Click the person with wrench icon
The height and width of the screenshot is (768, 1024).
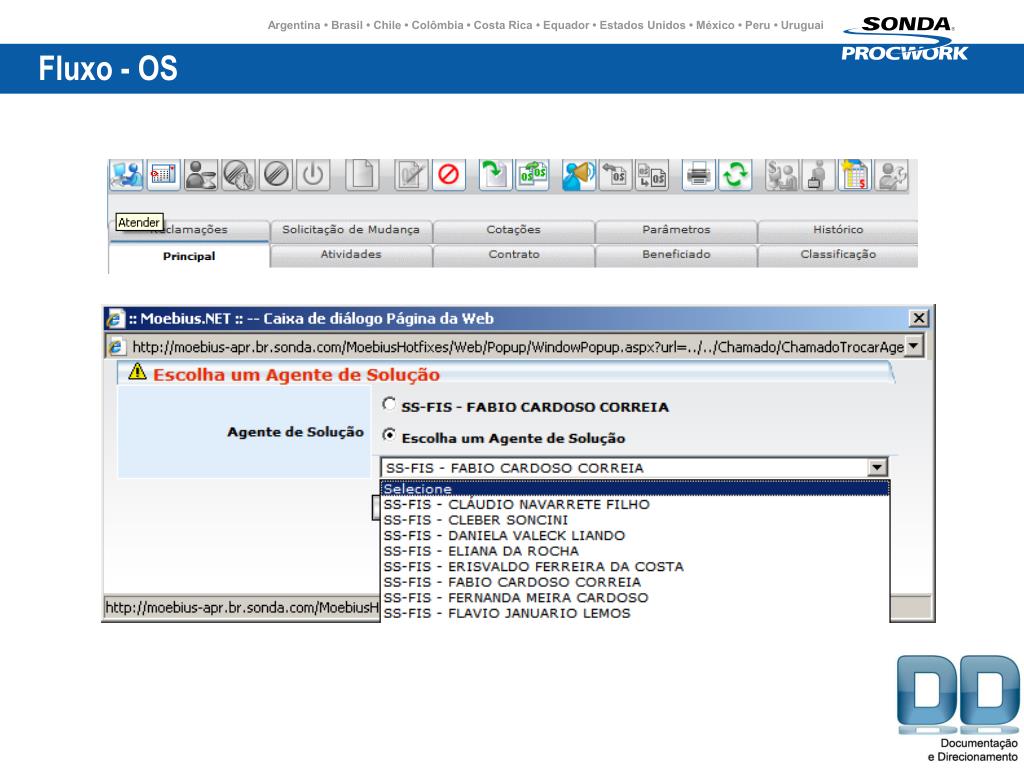click(x=891, y=175)
